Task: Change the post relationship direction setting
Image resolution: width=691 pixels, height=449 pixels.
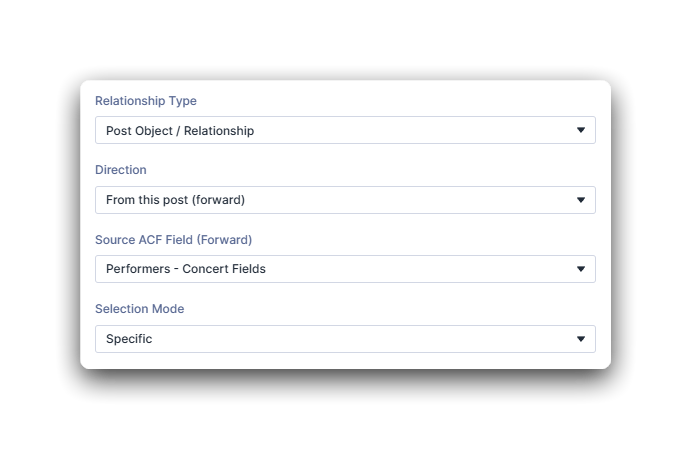Action: point(345,200)
